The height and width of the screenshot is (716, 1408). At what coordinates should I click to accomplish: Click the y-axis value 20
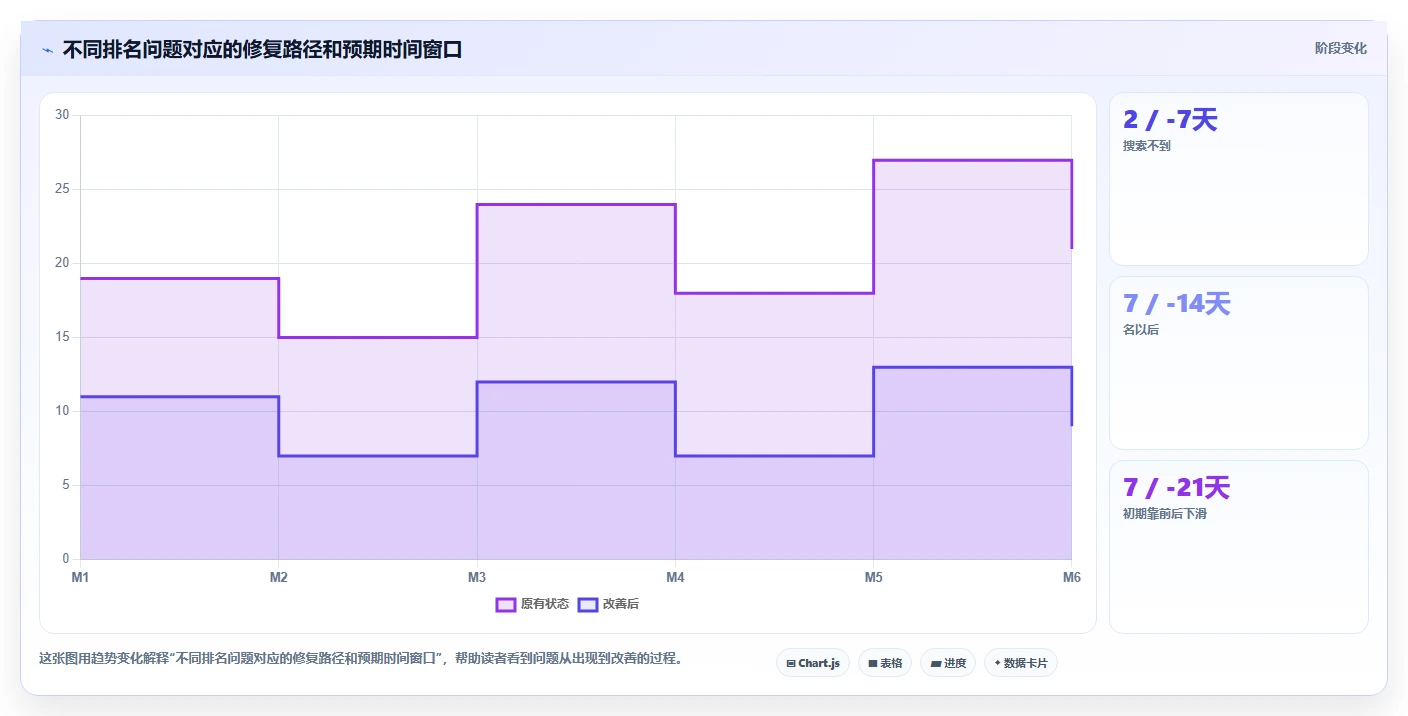pyautogui.click(x=62, y=263)
